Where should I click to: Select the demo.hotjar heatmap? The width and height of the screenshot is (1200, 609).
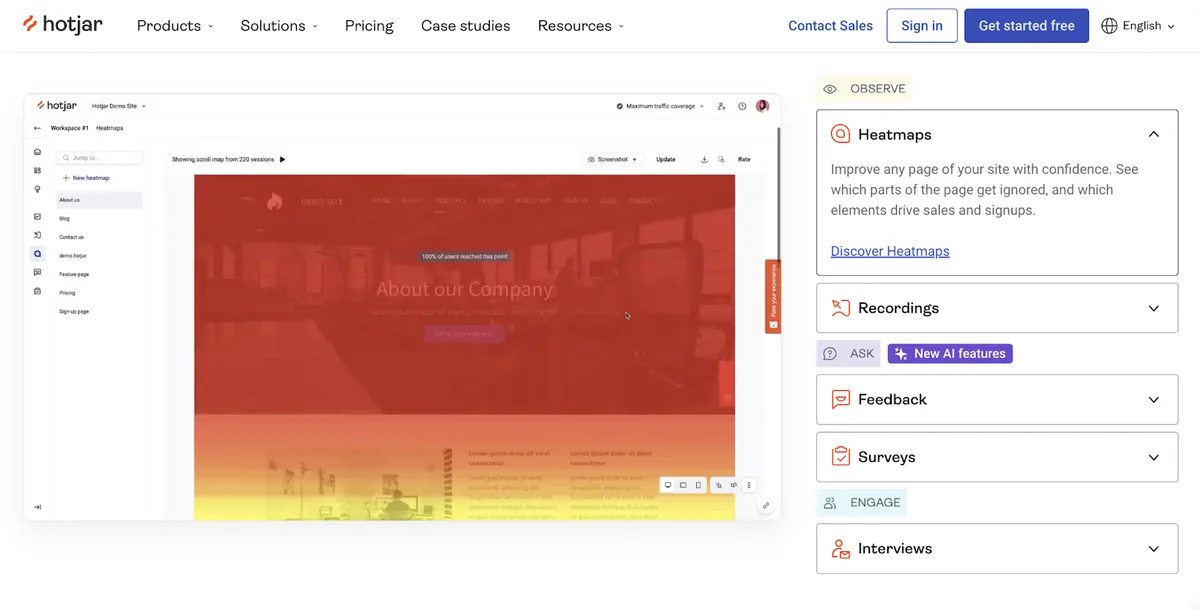click(73, 256)
